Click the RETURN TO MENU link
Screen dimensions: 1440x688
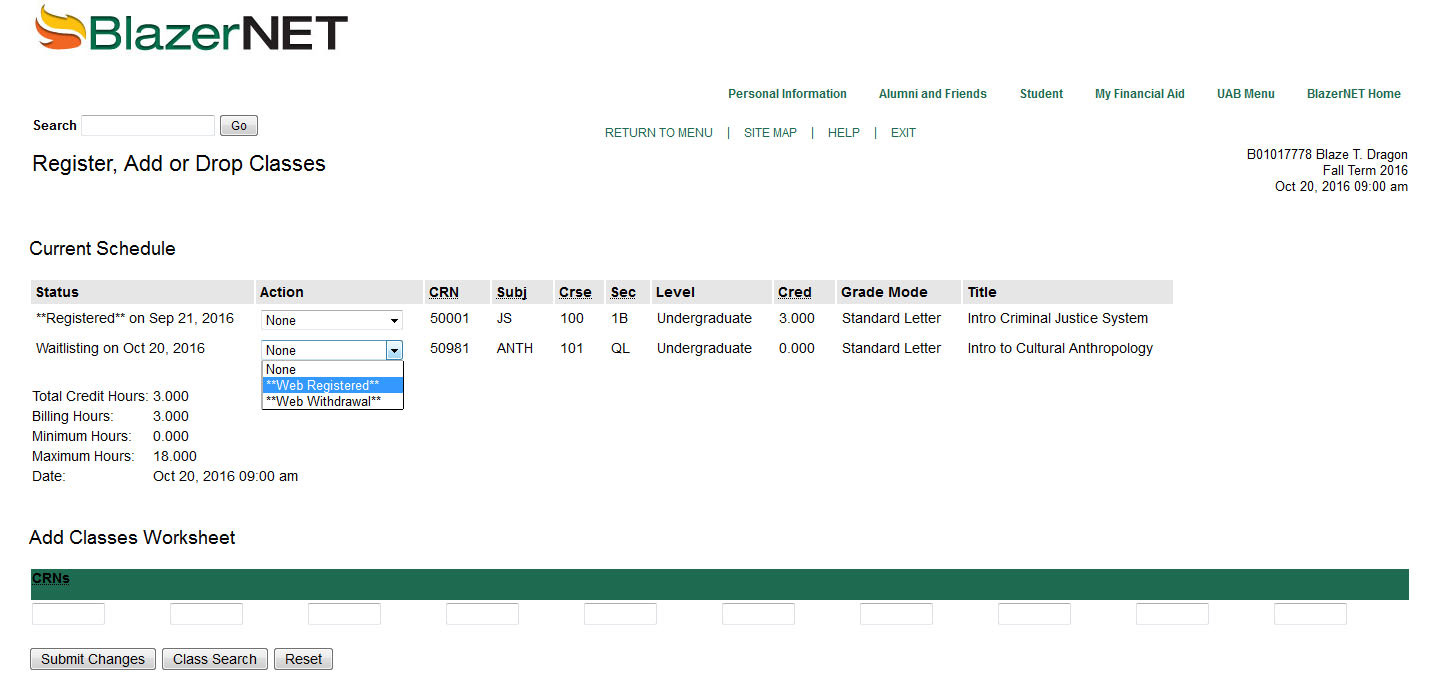pyautogui.click(x=658, y=133)
